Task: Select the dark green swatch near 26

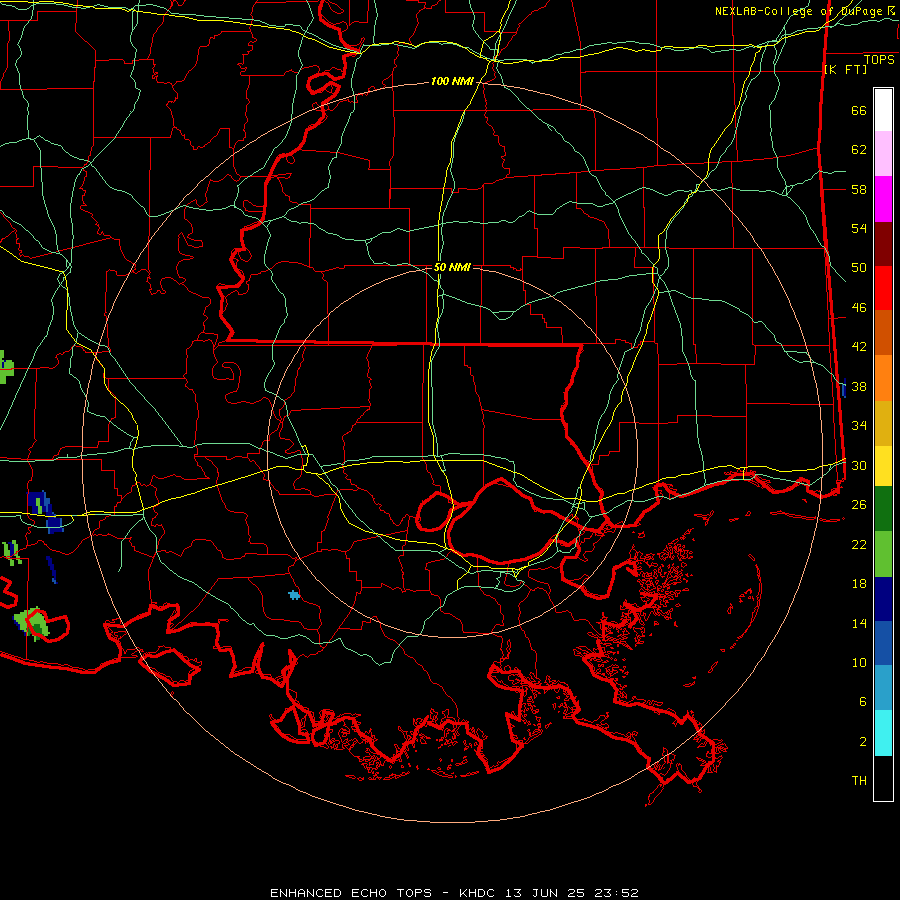Action: pyautogui.click(x=883, y=509)
